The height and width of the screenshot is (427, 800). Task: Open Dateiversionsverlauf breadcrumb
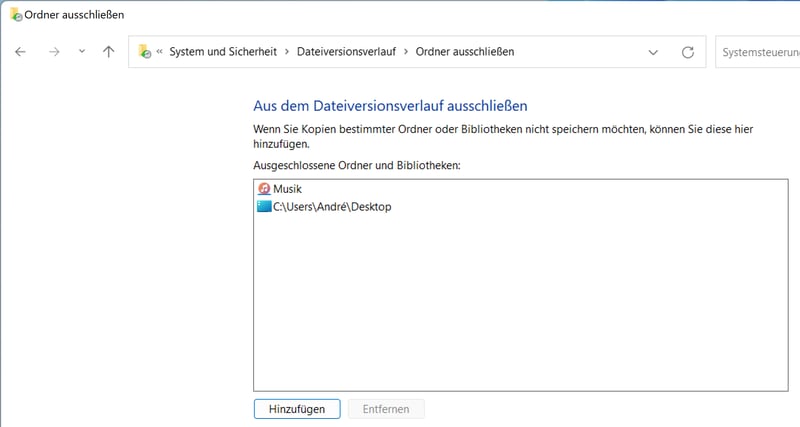click(346, 52)
